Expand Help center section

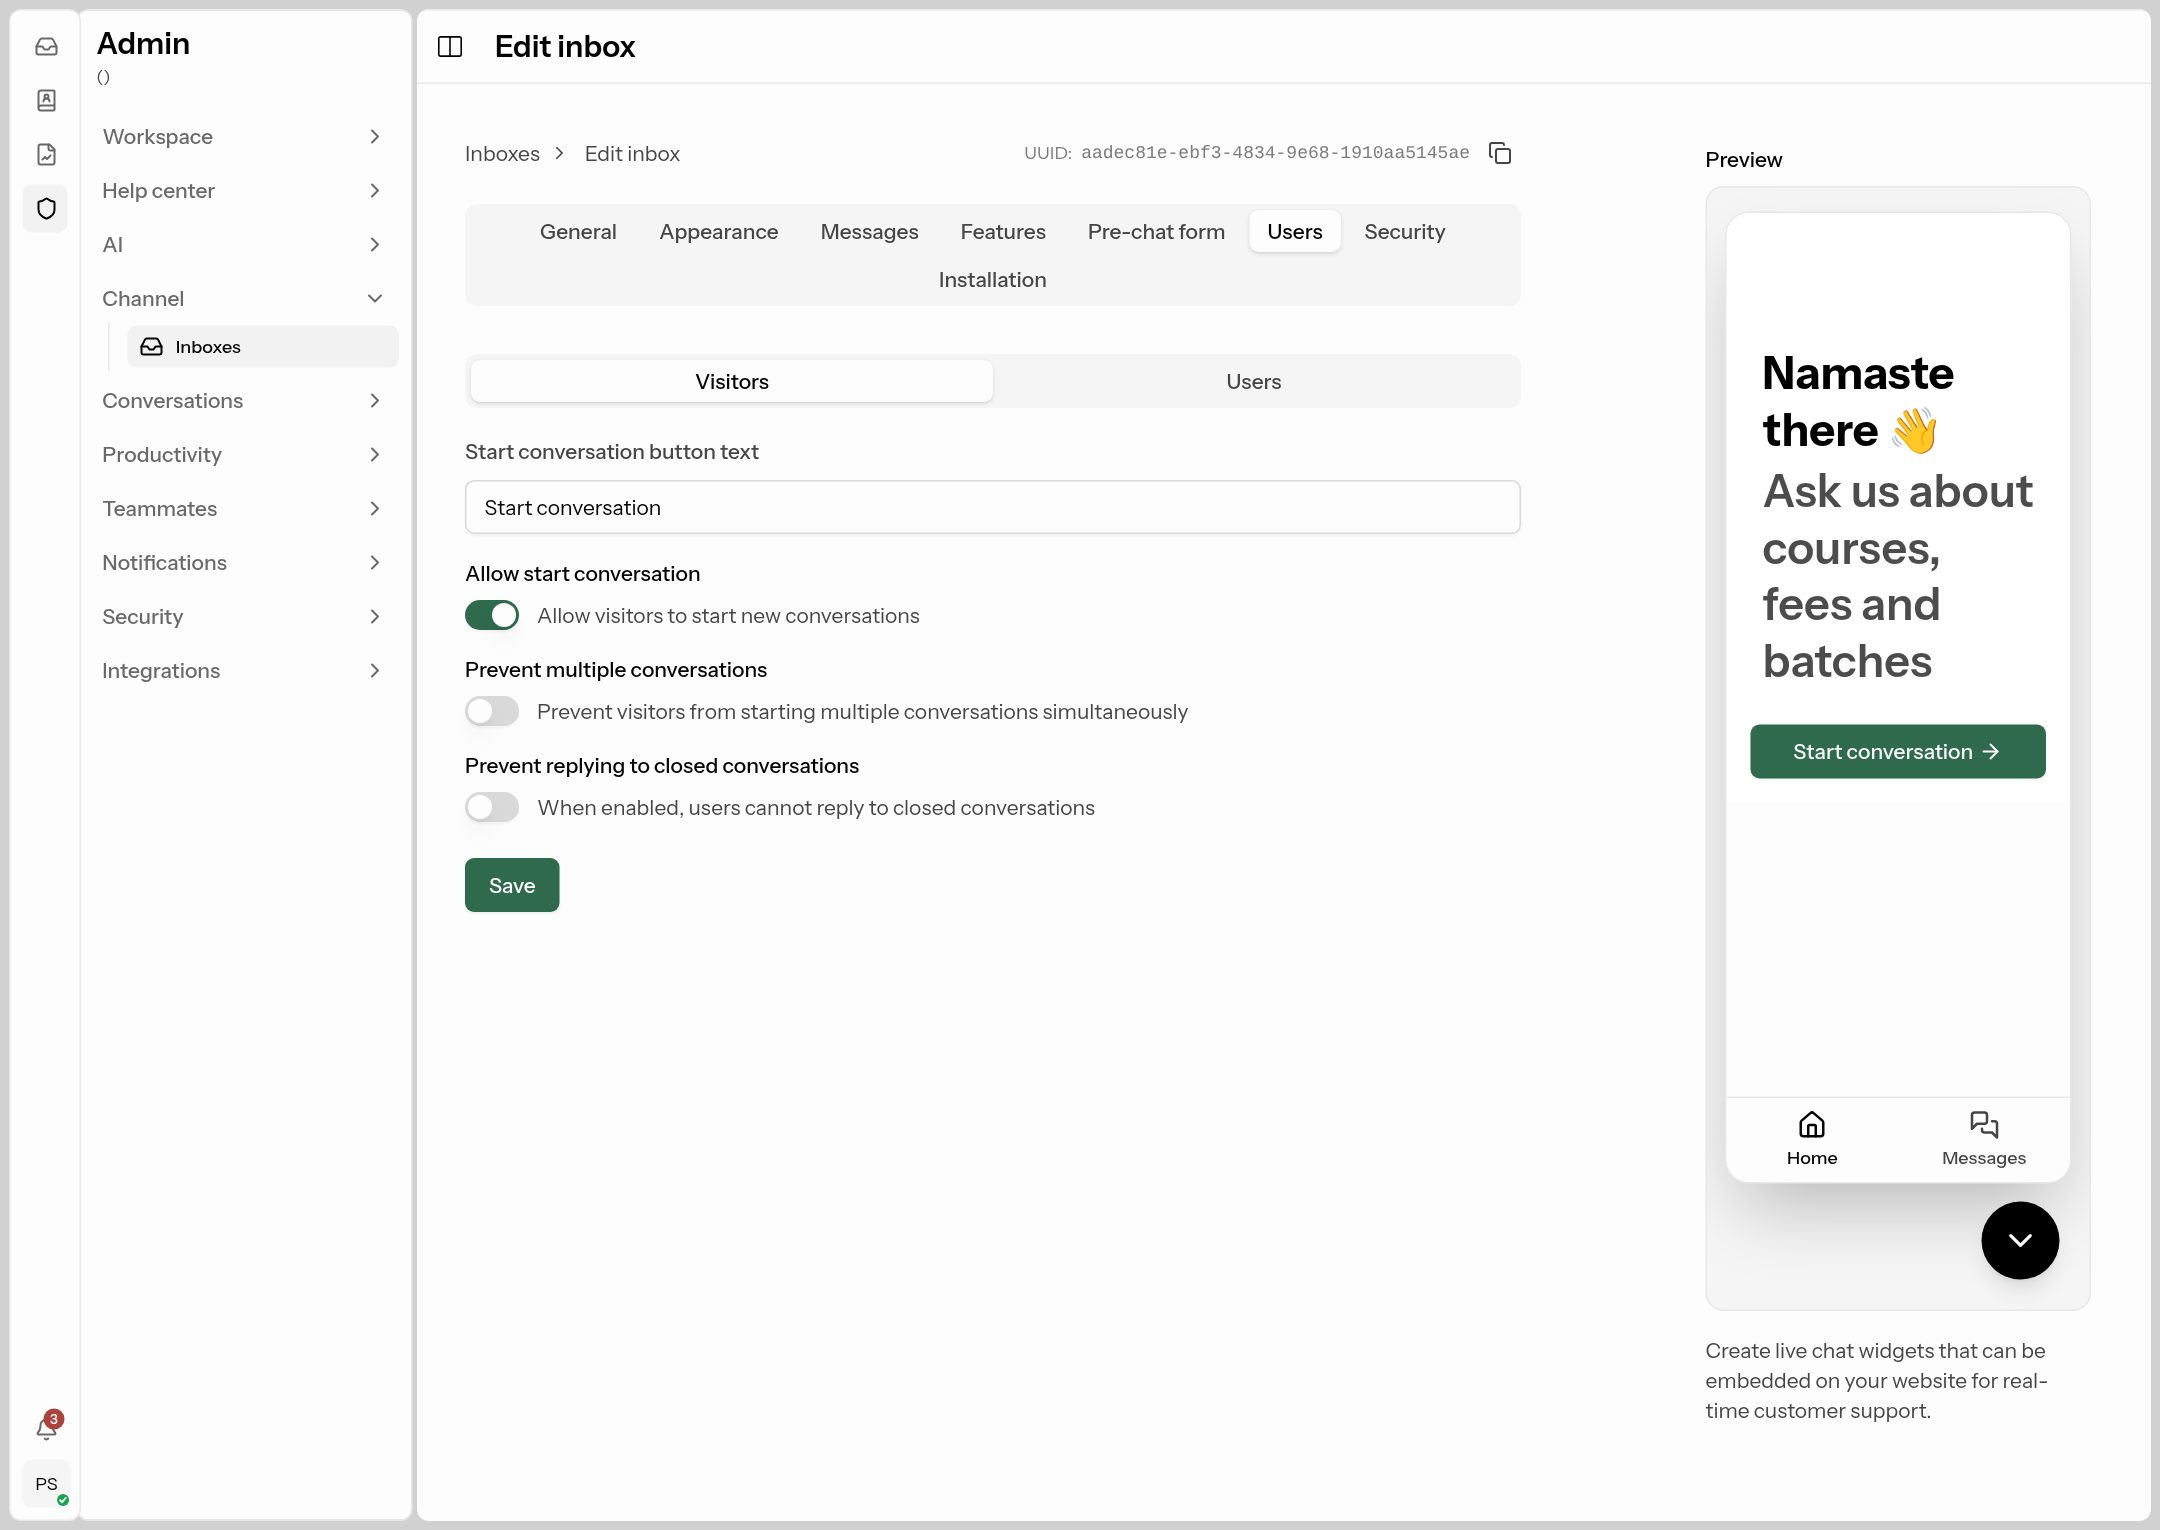coord(242,191)
